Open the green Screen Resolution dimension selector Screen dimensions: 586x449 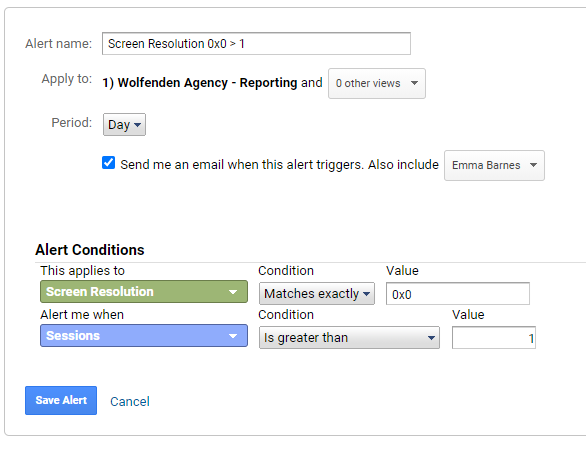pyautogui.click(x=144, y=292)
